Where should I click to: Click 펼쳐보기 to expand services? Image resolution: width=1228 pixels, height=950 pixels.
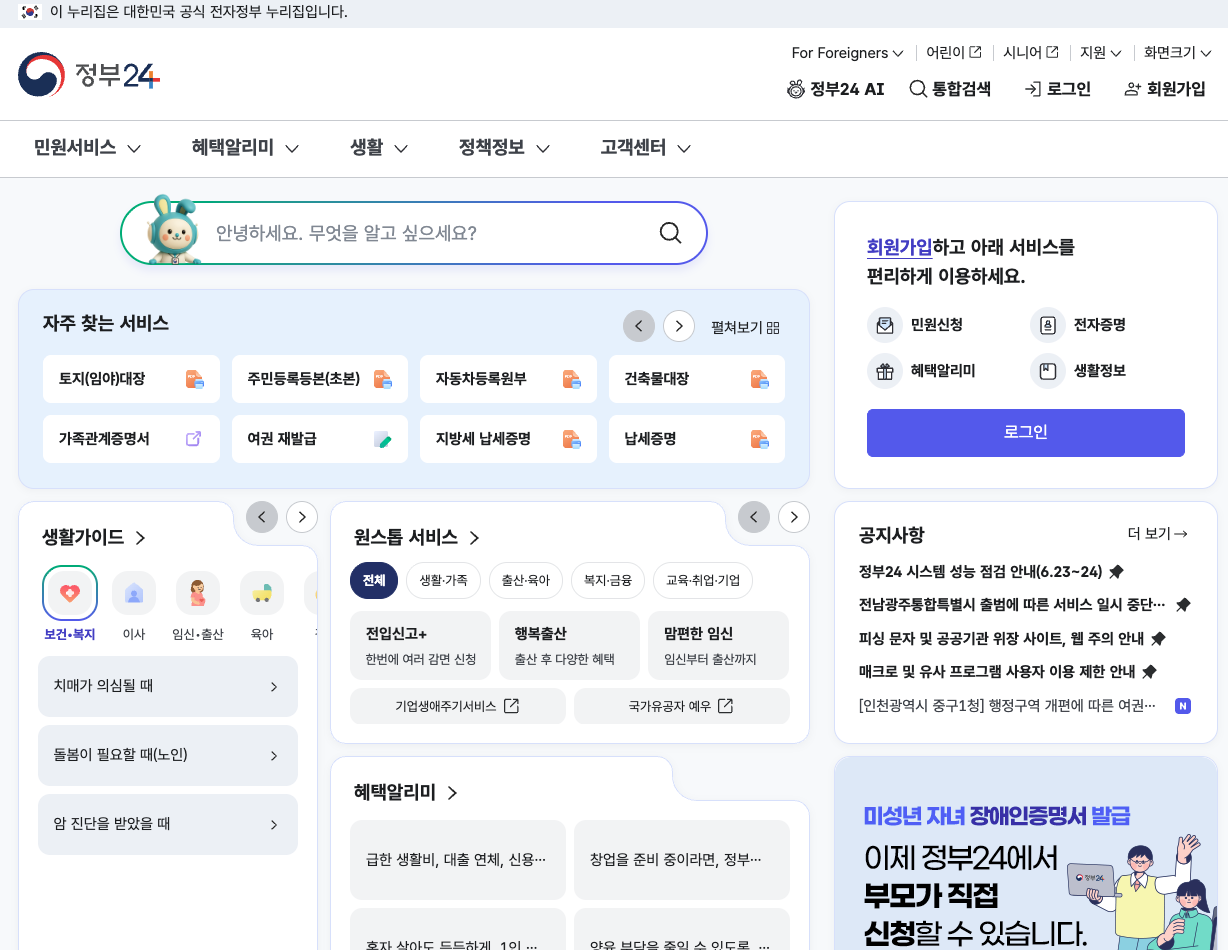(745, 327)
